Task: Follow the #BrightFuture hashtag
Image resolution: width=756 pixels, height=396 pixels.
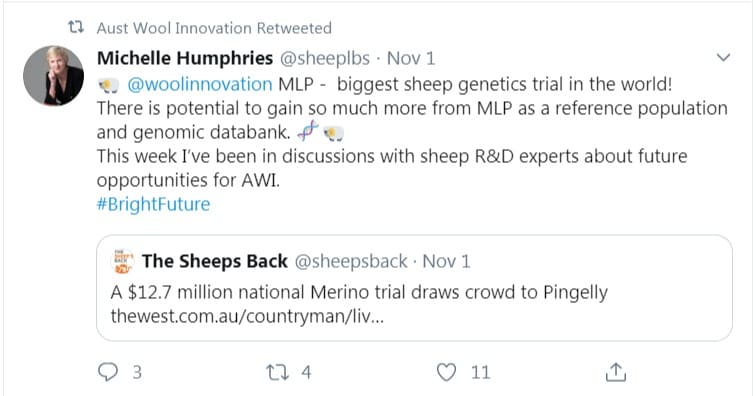Action: (x=153, y=204)
